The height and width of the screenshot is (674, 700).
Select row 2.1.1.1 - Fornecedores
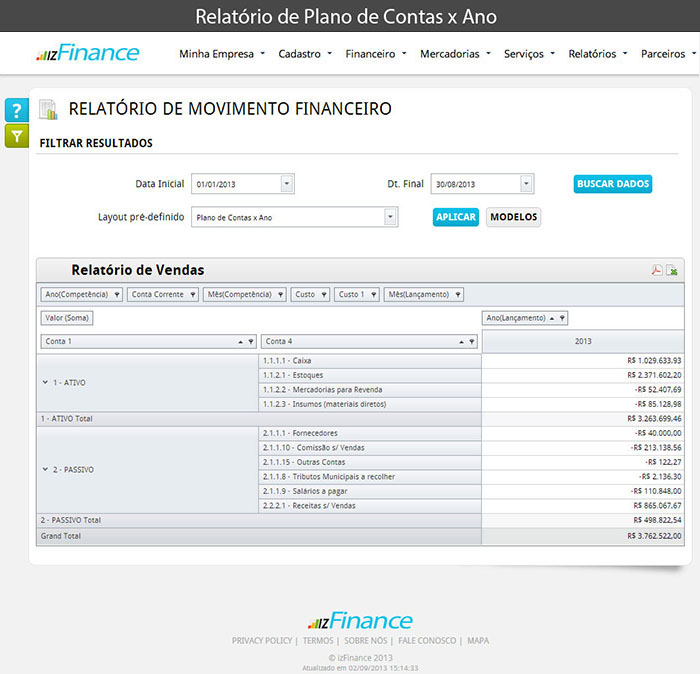[370, 433]
